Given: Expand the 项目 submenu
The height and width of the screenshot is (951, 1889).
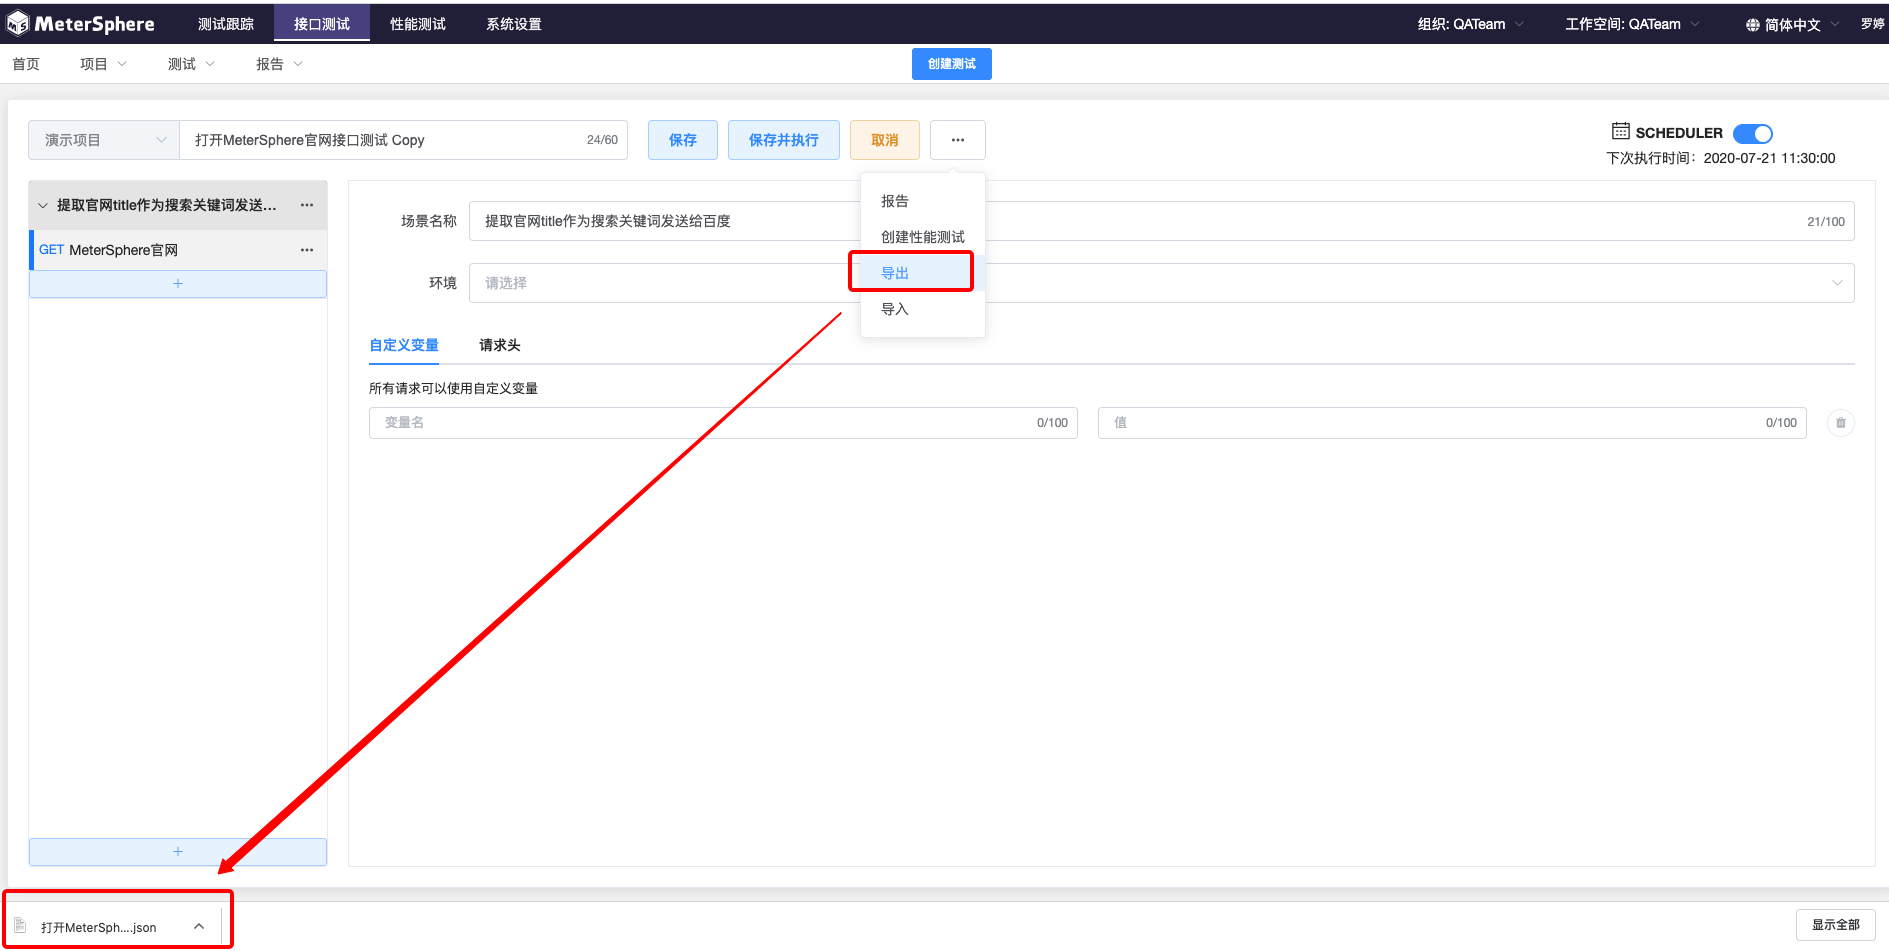Looking at the screenshot, I should point(104,64).
